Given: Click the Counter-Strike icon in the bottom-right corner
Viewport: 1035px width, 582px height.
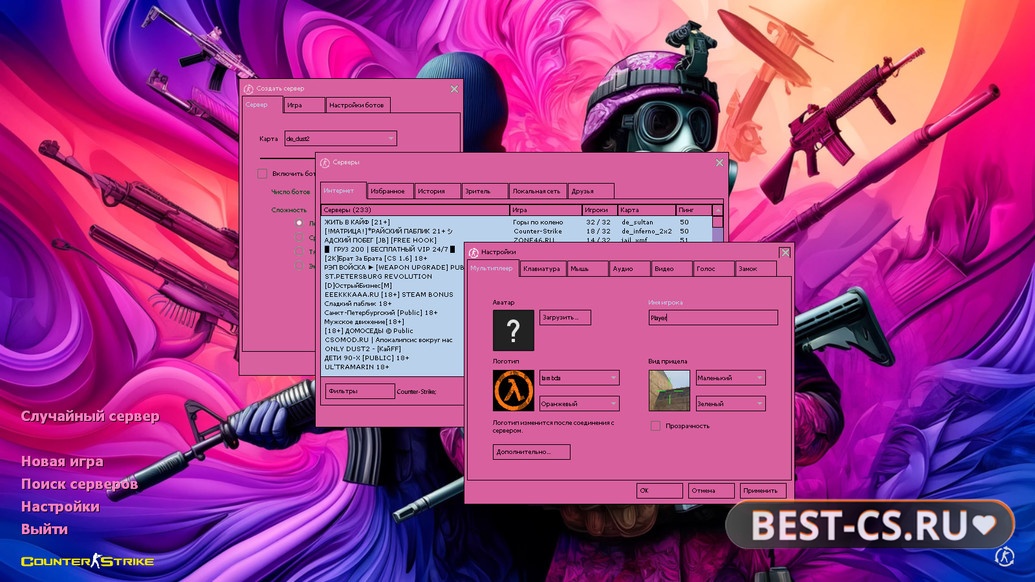Looking at the screenshot, I should (x=1004, y=556).
